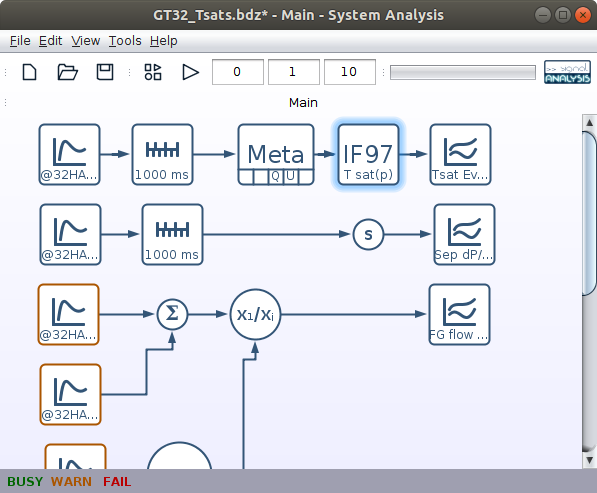This screenshot has height=493, width=597.
Task: Start analysis with the Play button
Action: [190, 72]
